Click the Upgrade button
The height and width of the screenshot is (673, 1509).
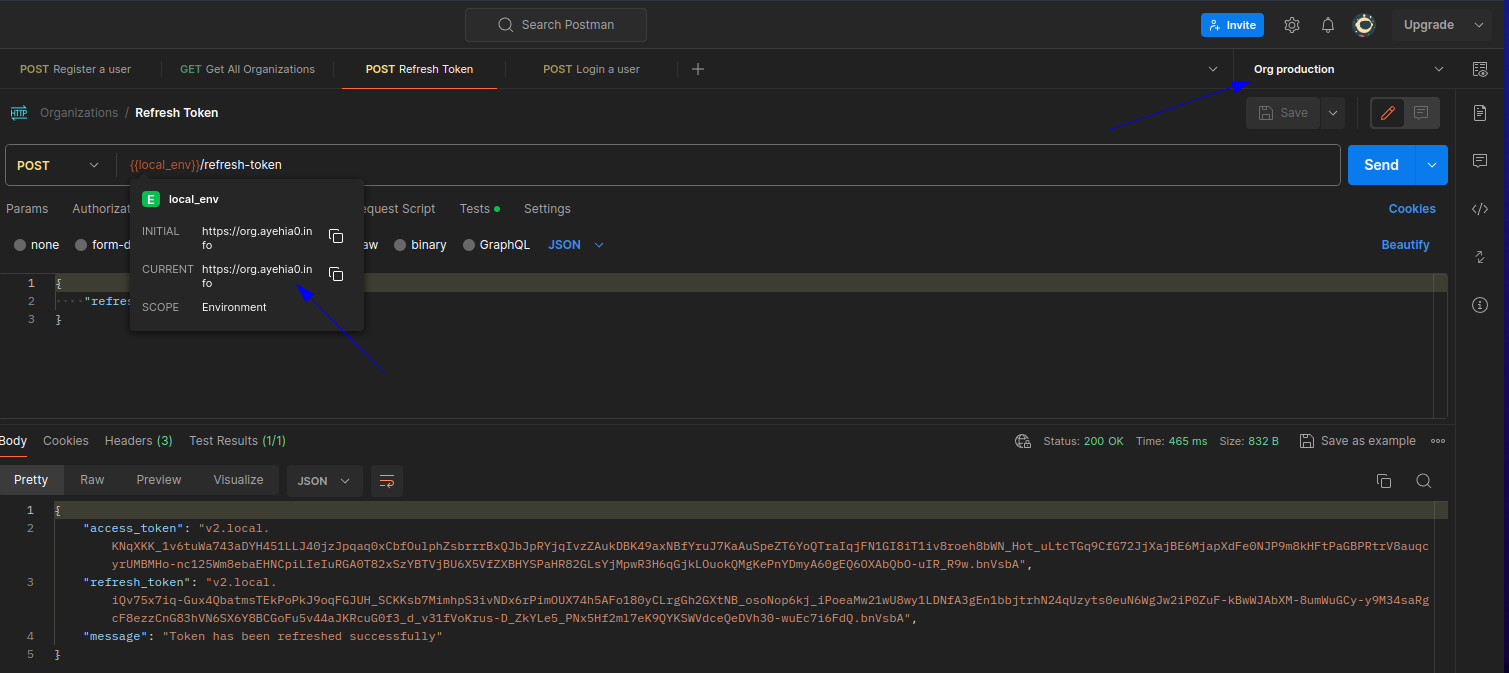(1428, 25)
